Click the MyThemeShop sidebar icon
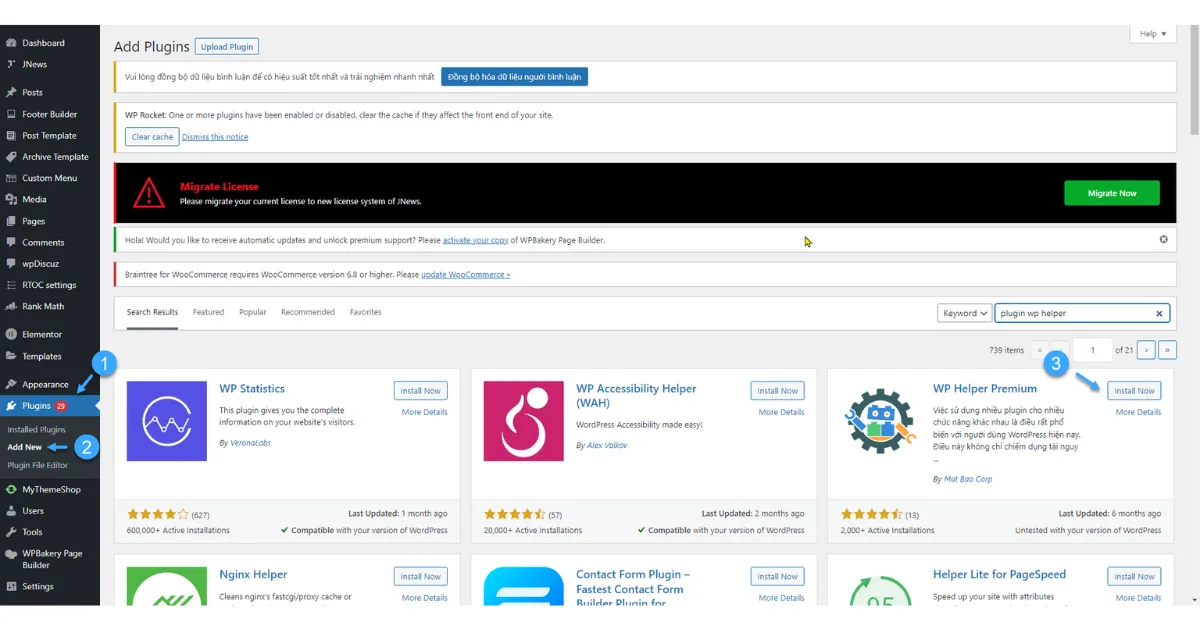This screenshot has width=1200, height=630. tap(11, 489)
